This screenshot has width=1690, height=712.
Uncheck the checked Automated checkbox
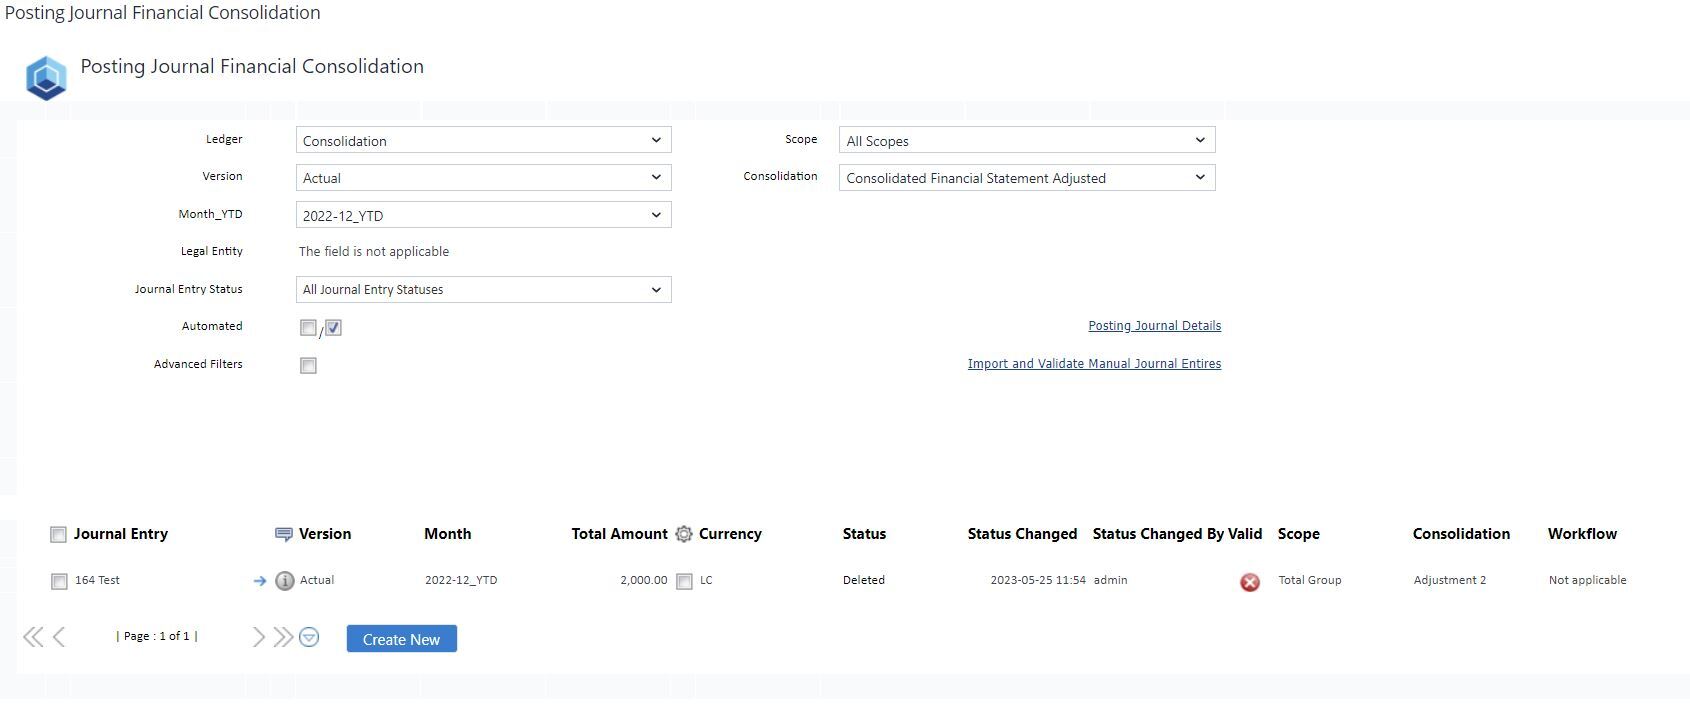333,328
